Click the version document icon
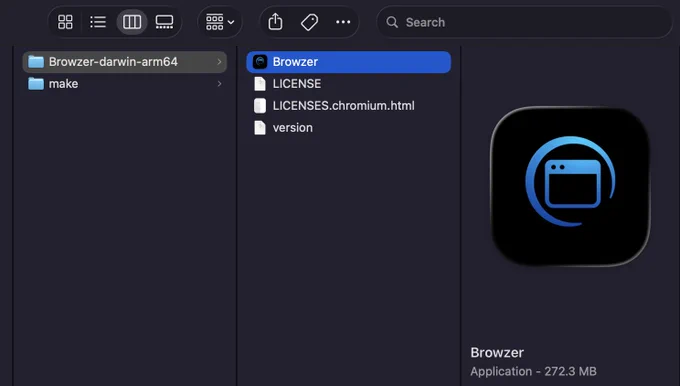This screenshot has width=680, height=386. 260,128
